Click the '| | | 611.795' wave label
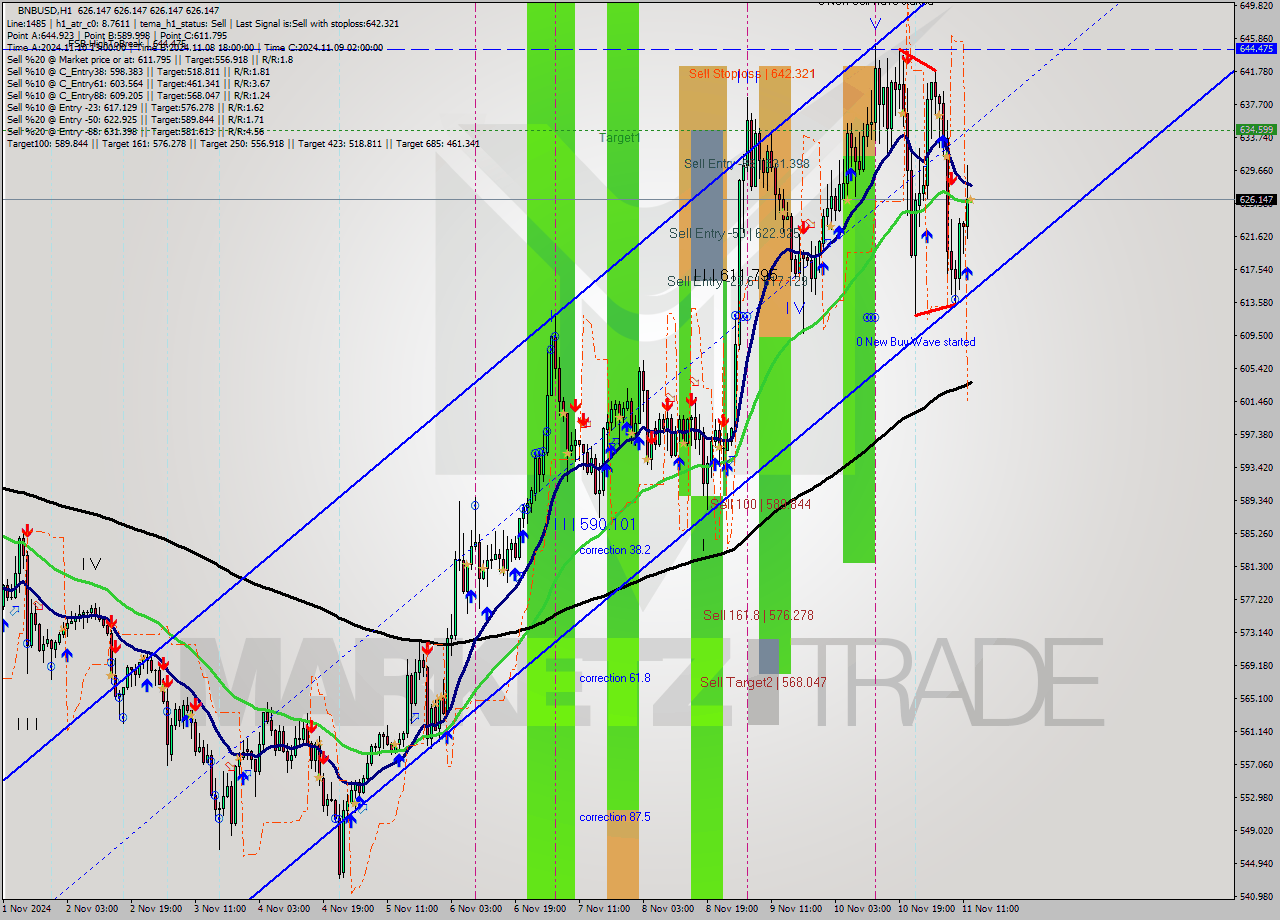Screen dimensions: 1280x920 click(735, 274)
